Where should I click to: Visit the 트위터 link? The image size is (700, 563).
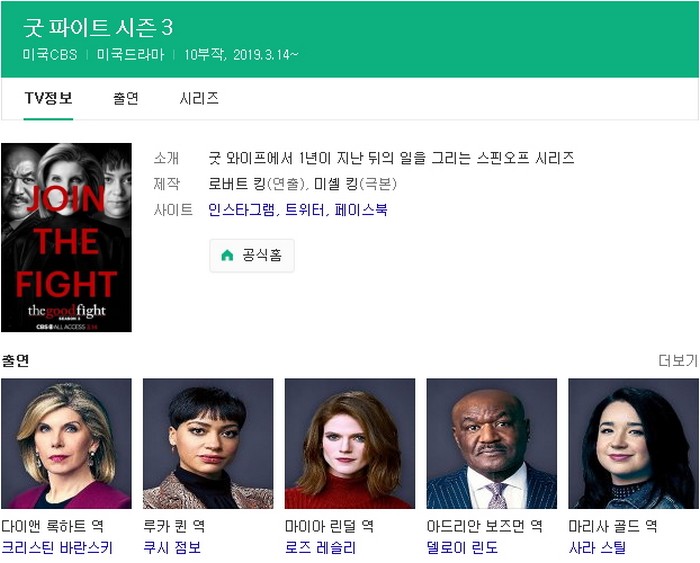click(x=305, y=209)
